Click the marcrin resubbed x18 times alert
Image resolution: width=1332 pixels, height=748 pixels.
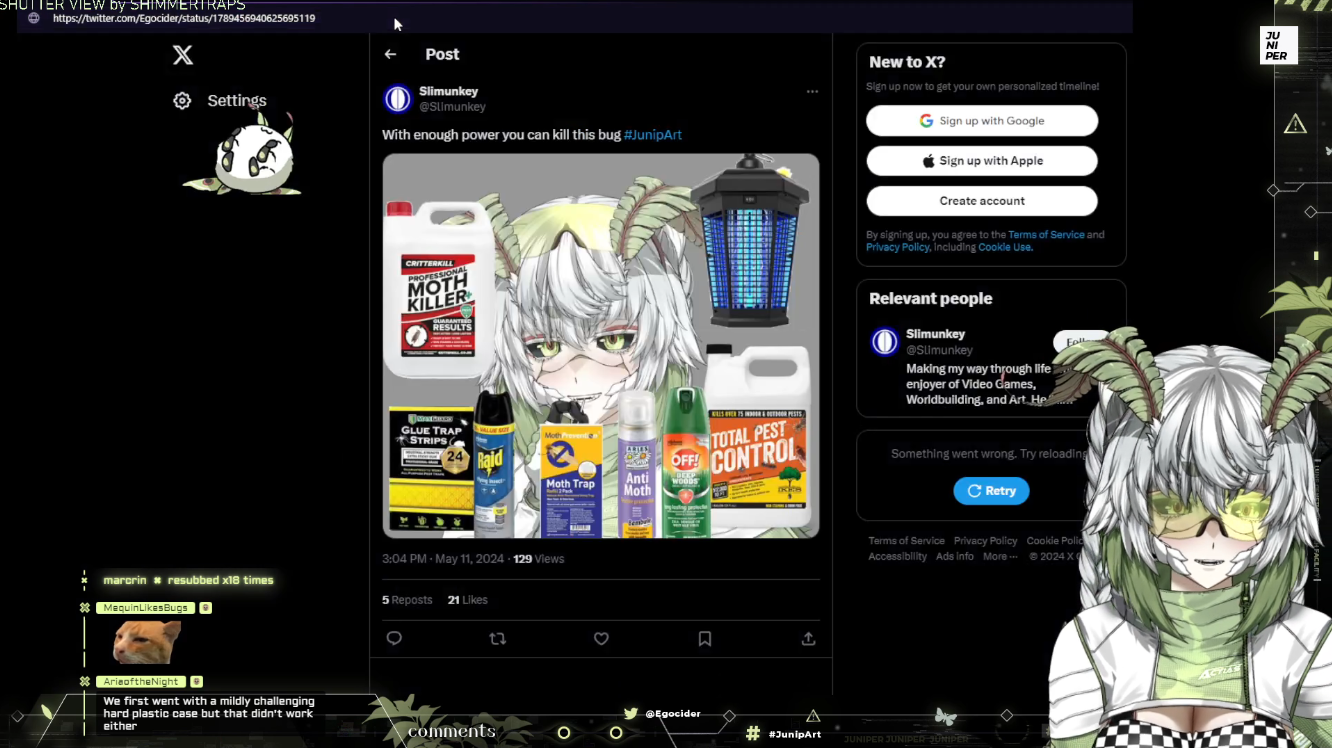(x=188, y=580)
